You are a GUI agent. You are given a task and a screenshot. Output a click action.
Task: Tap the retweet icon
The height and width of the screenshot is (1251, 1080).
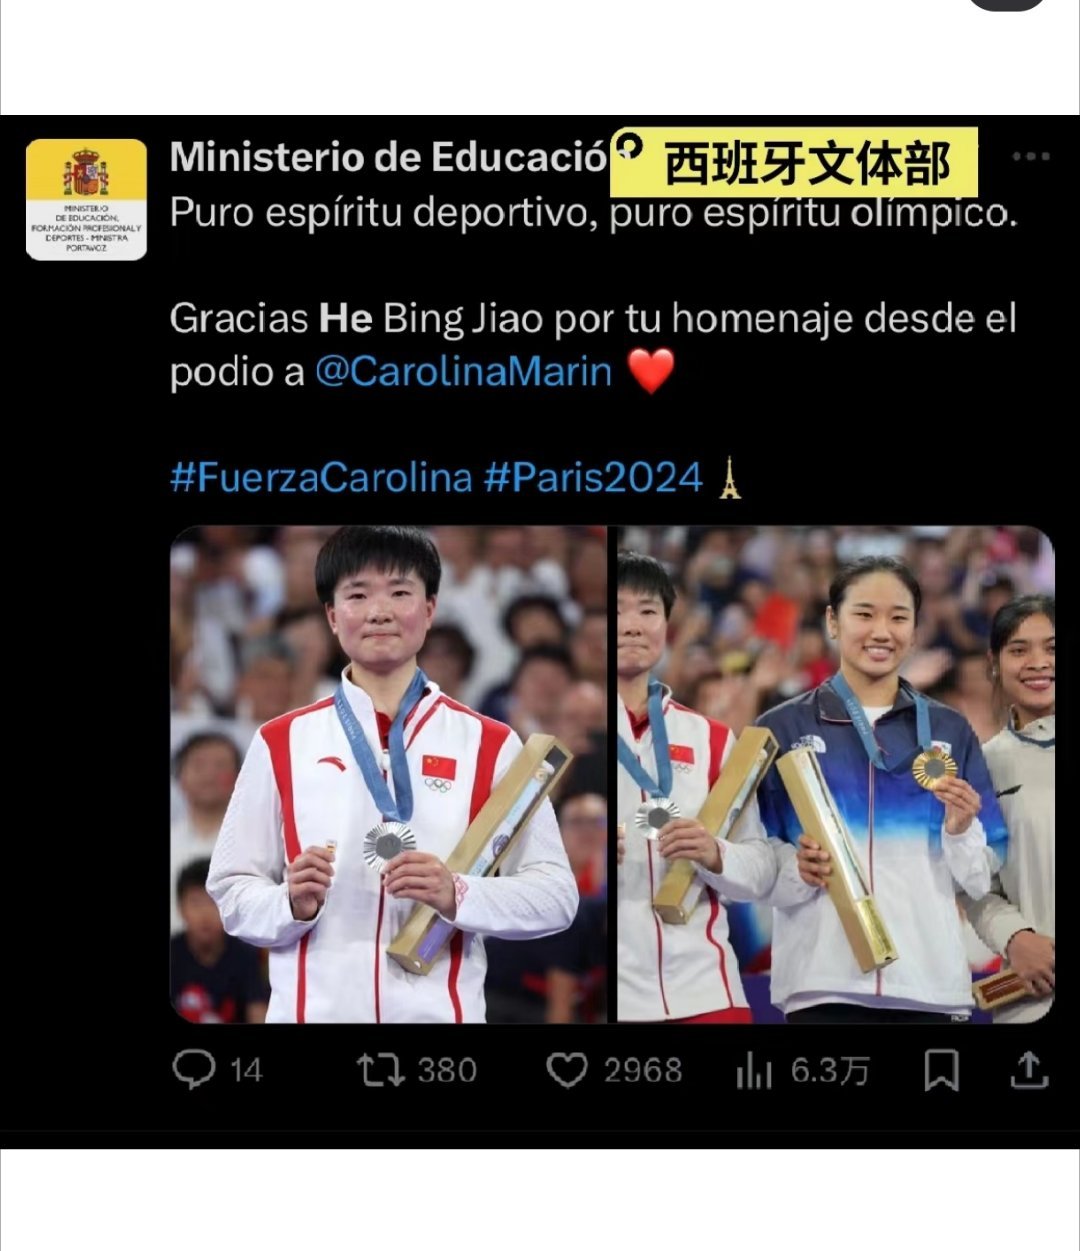[381, 1070]
